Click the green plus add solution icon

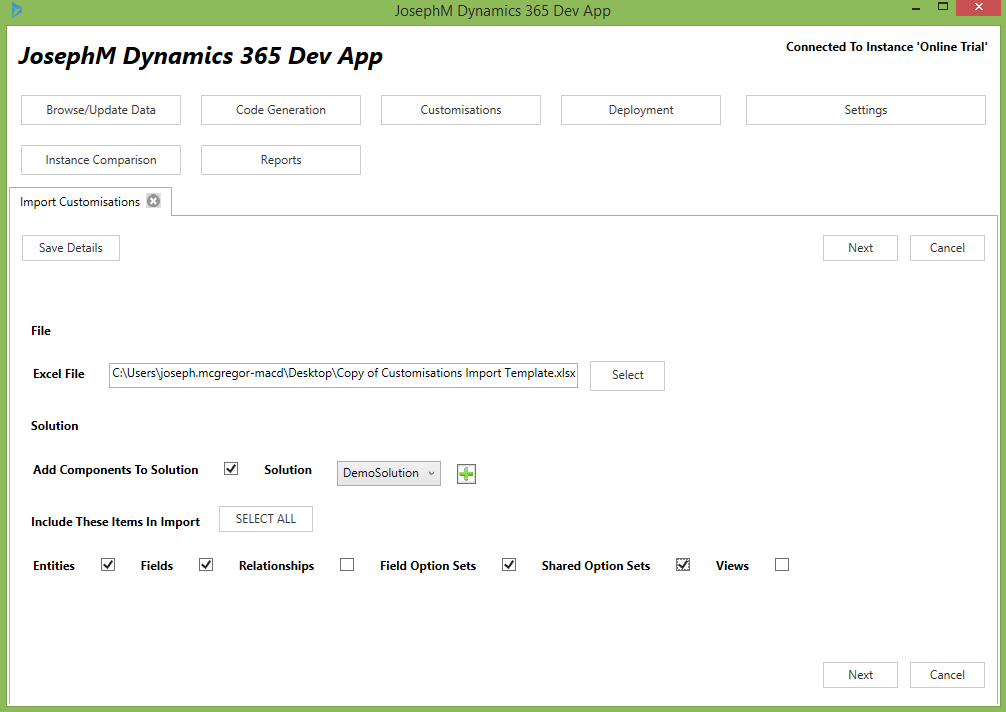point(466,474)
